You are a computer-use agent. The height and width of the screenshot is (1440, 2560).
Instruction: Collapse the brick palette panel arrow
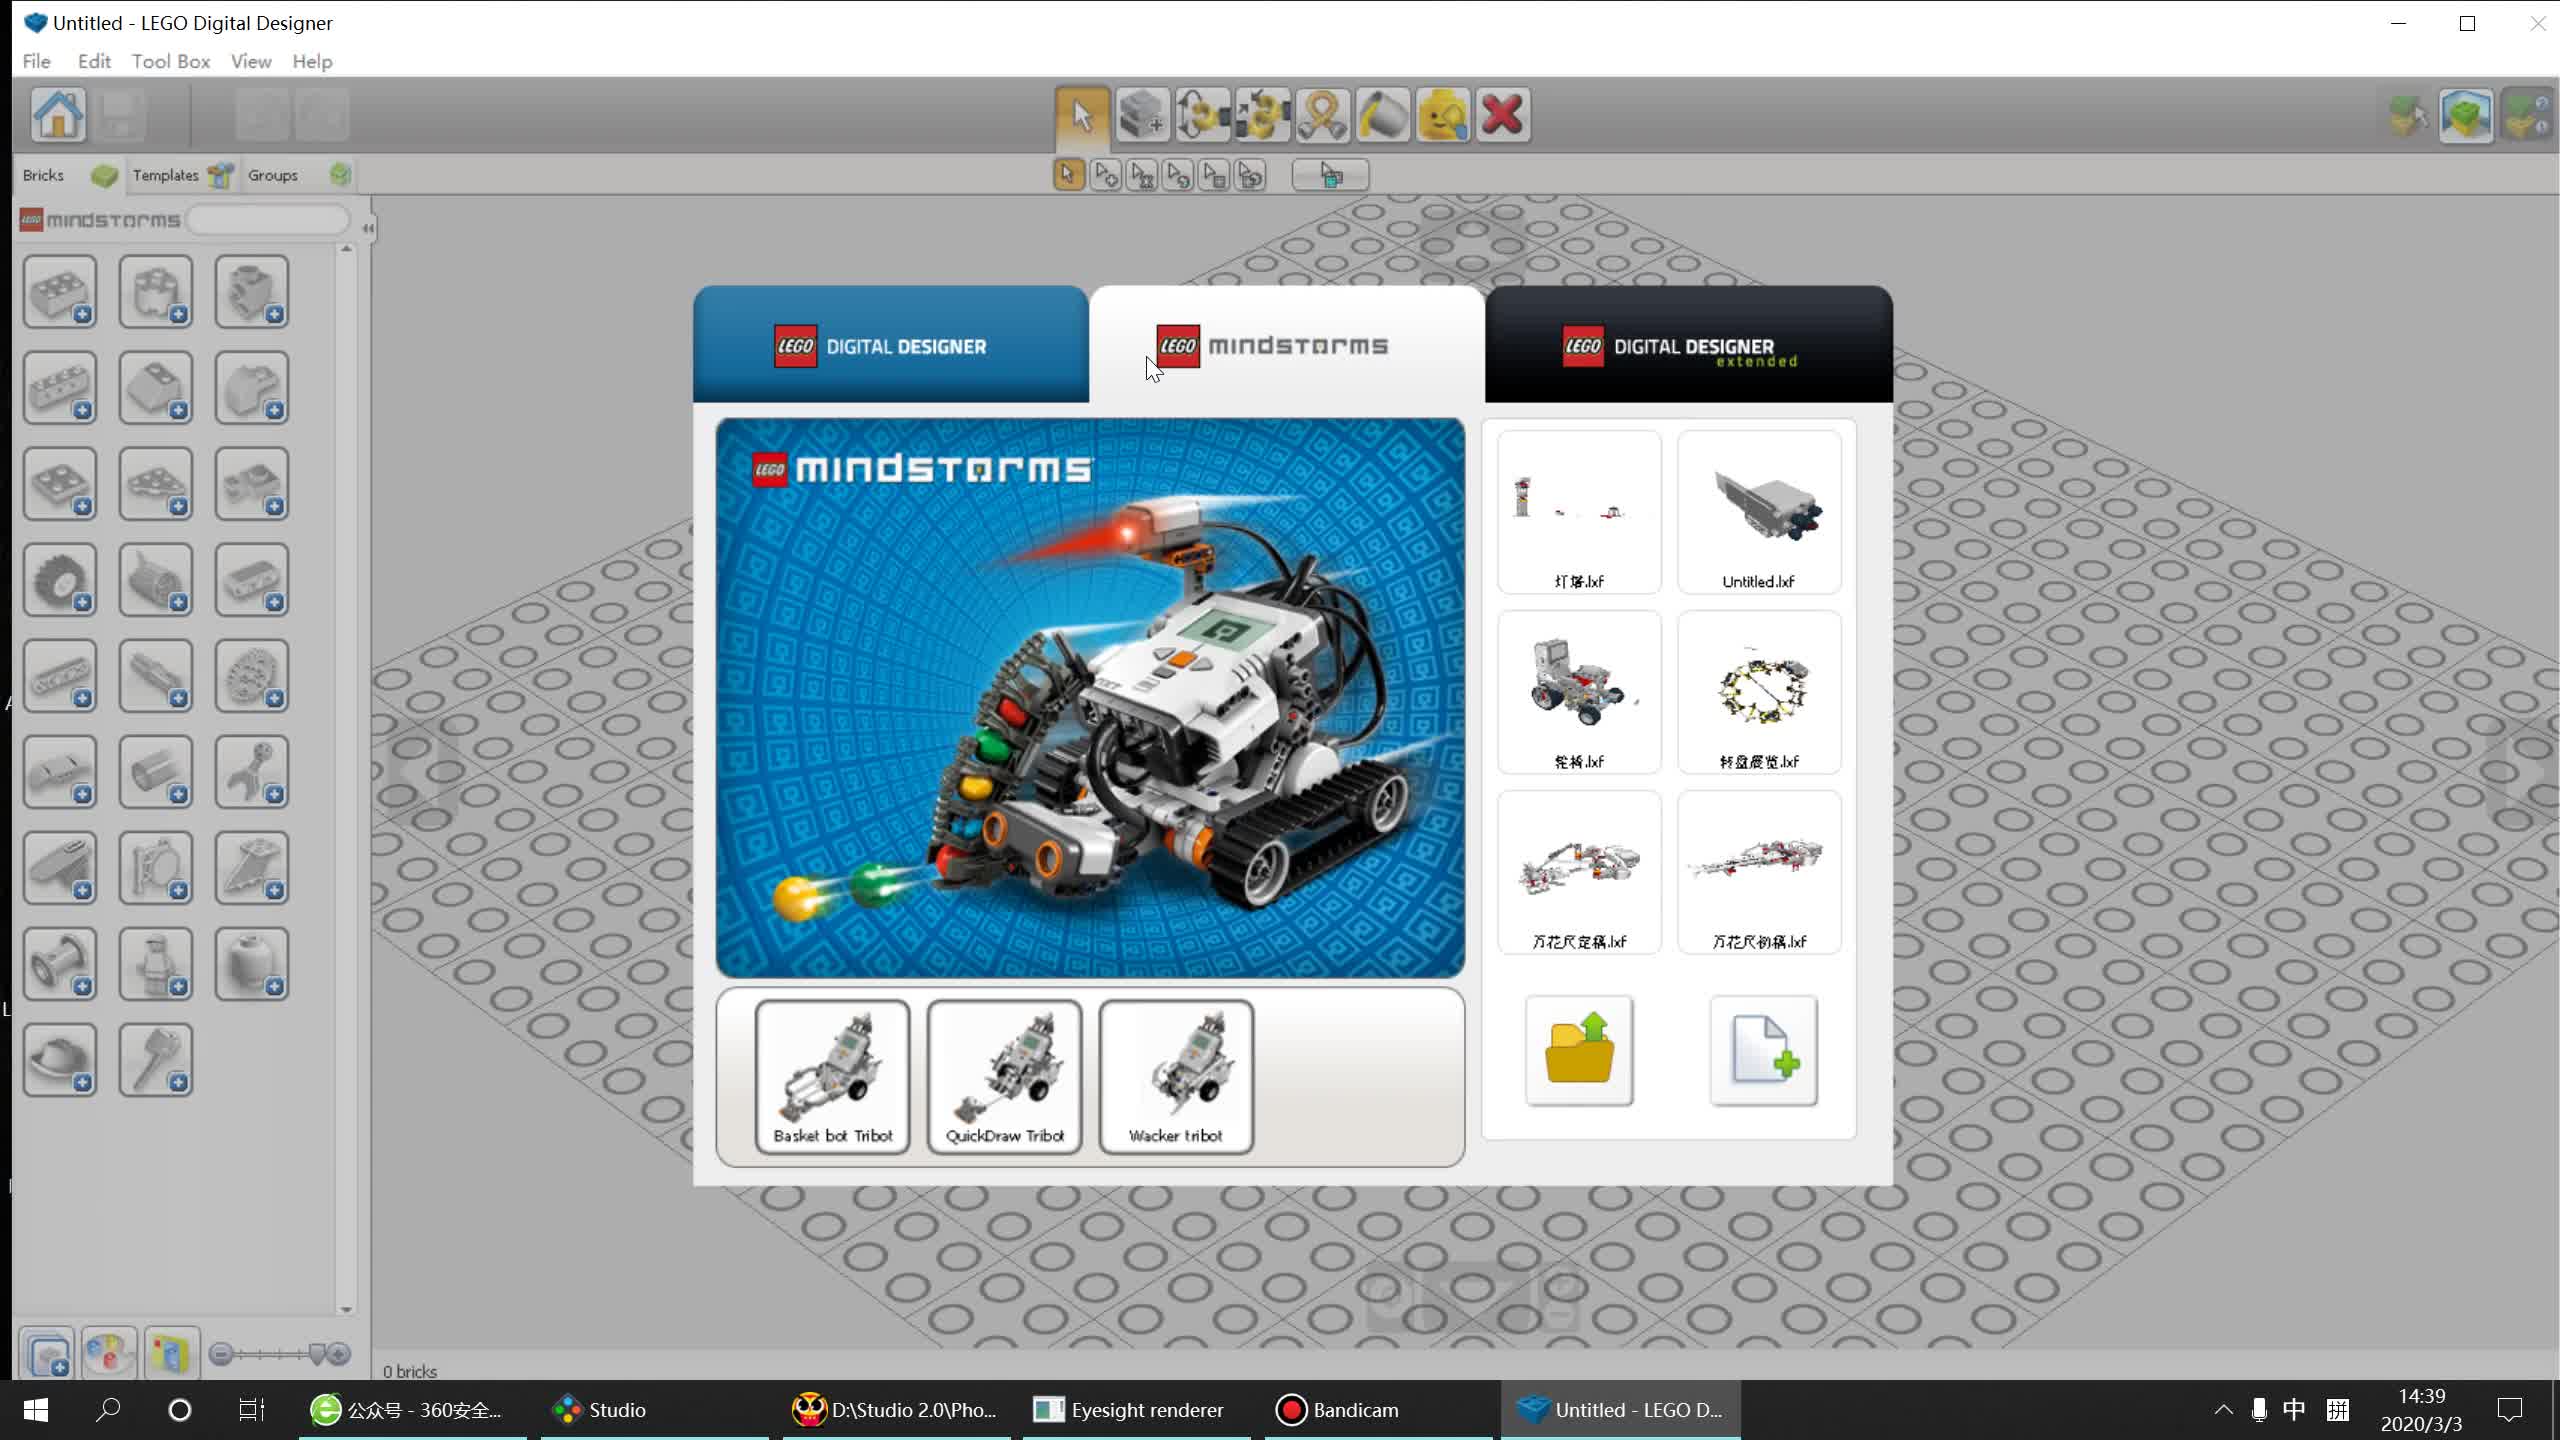point(367,228)
